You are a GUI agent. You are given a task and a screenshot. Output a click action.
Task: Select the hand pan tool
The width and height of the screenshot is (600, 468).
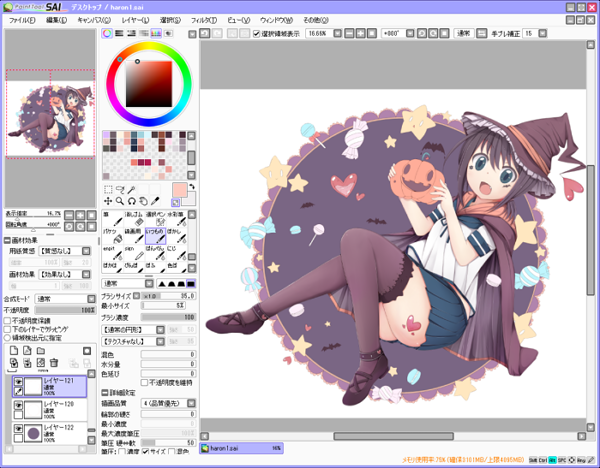[143, 201]
